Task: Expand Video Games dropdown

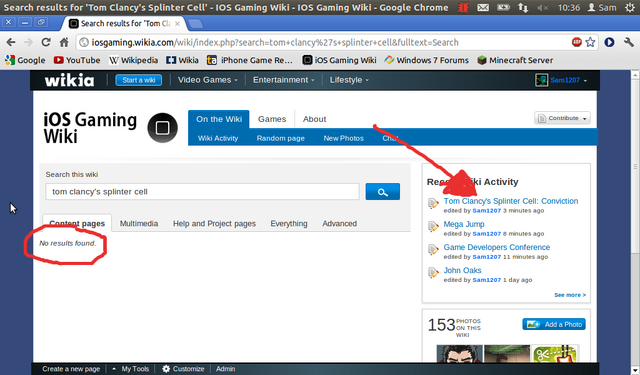Action: pyautogui.click(x=207, y=80)
